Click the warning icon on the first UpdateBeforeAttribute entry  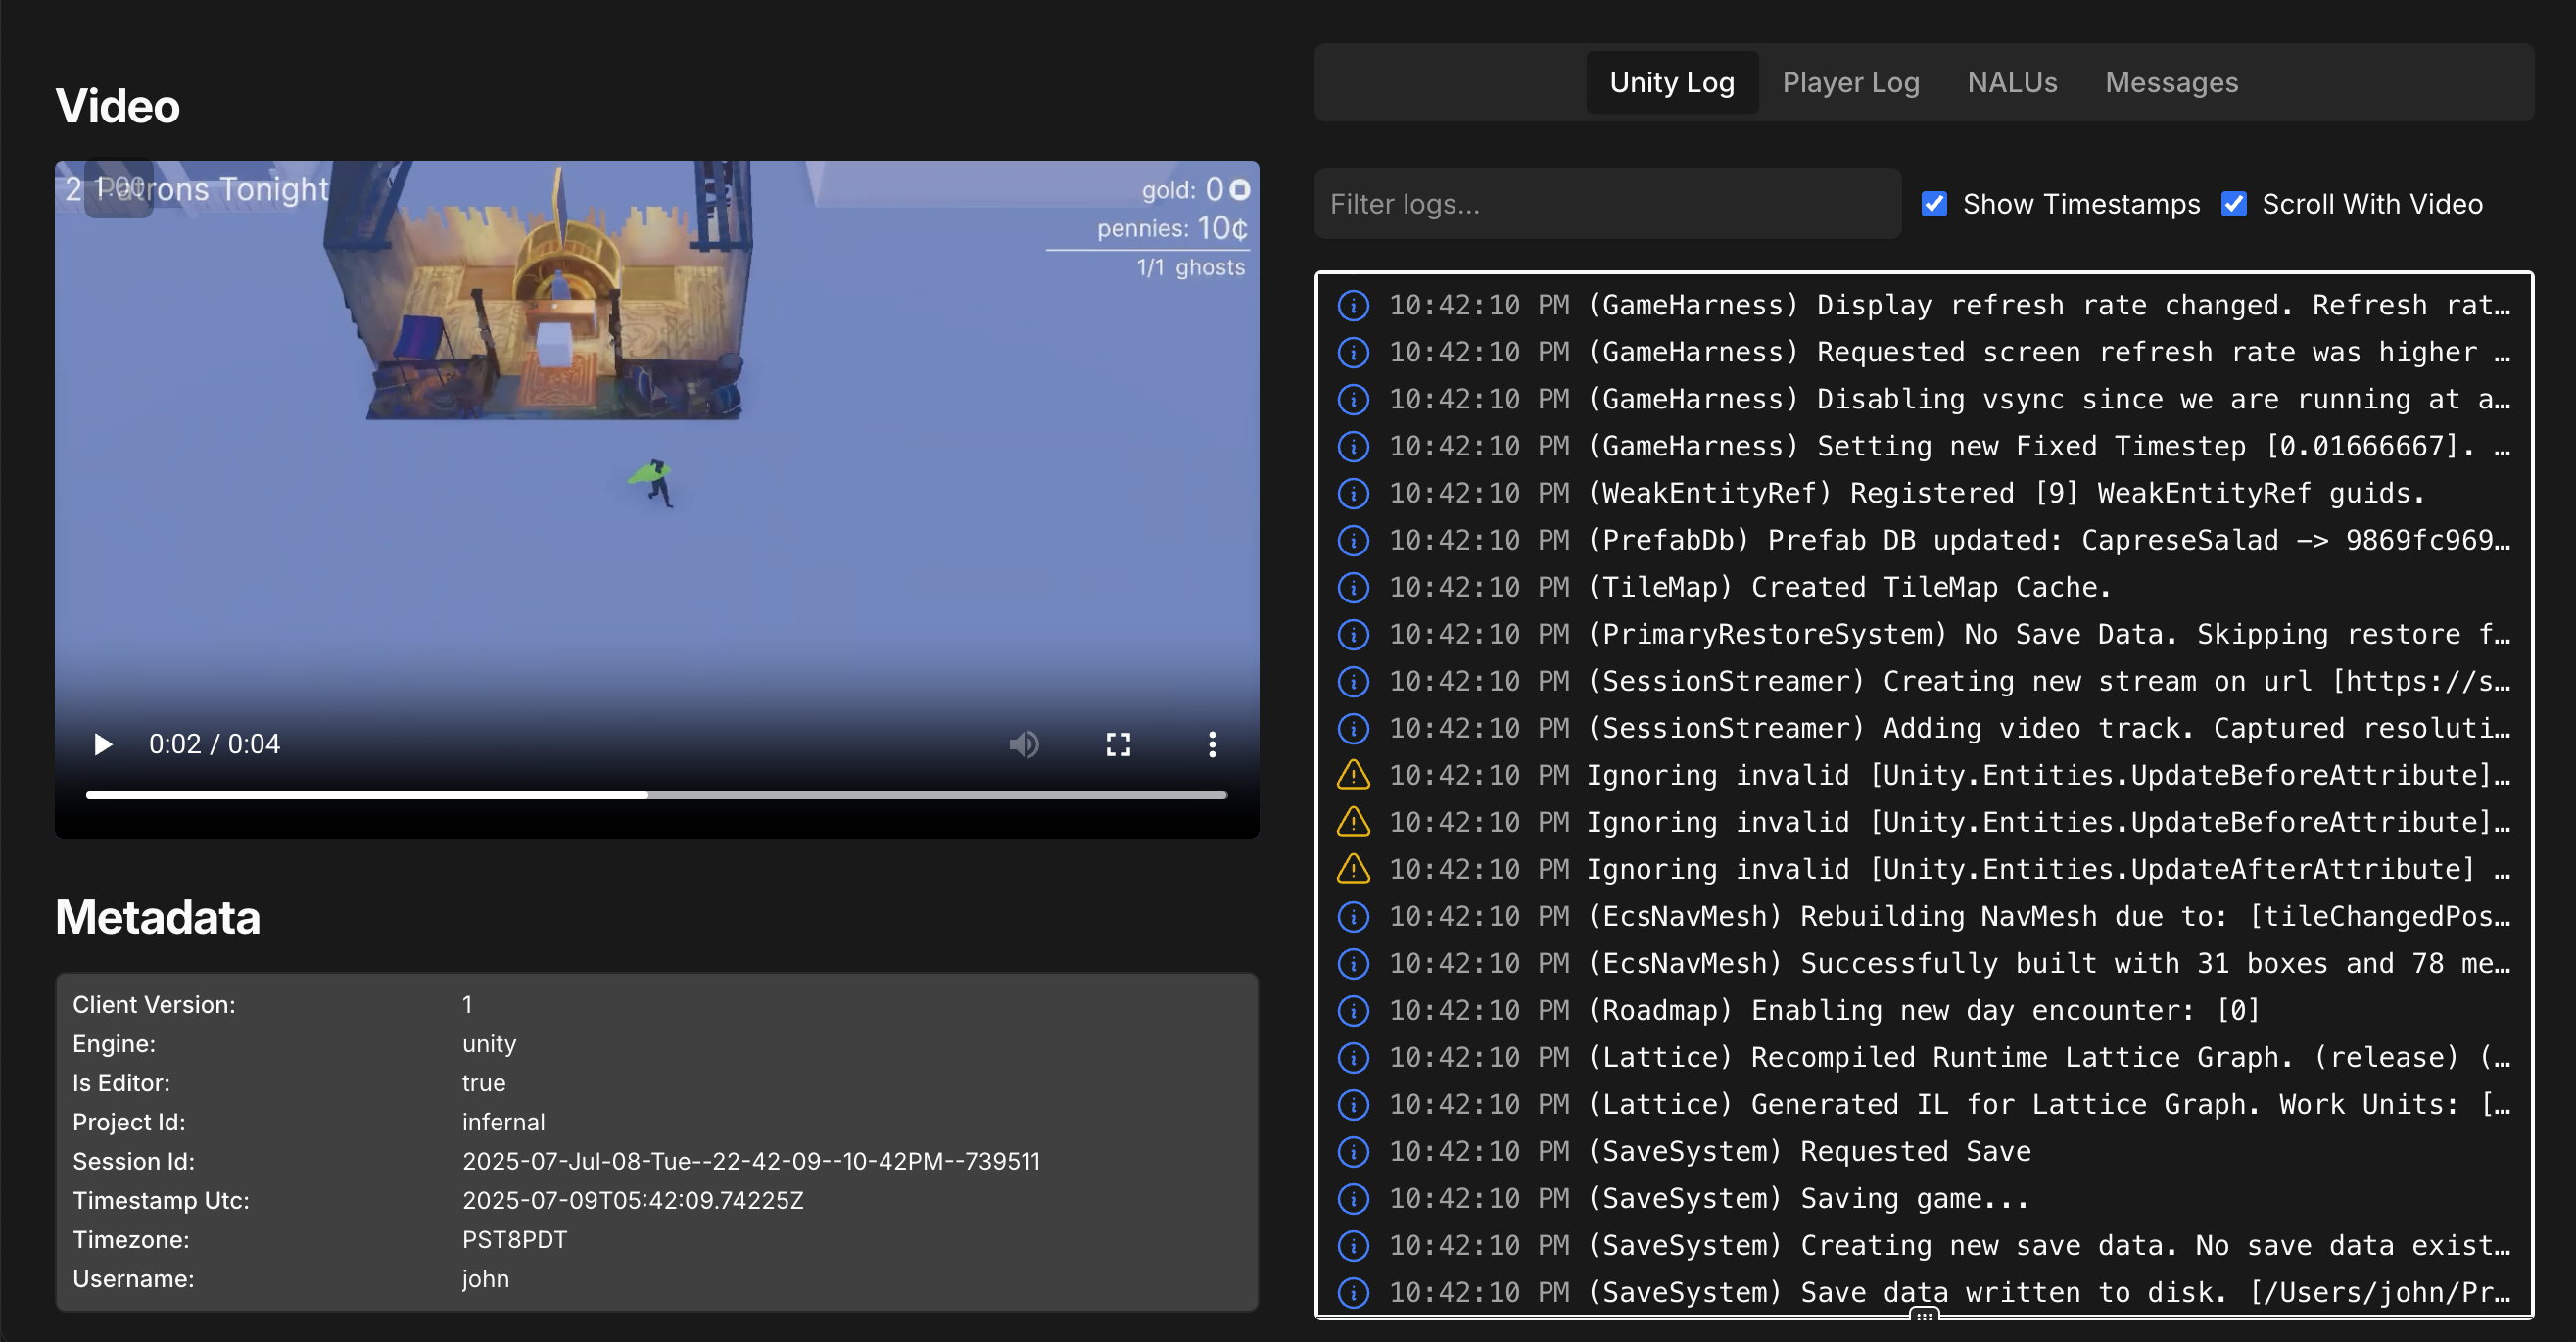1353,774
